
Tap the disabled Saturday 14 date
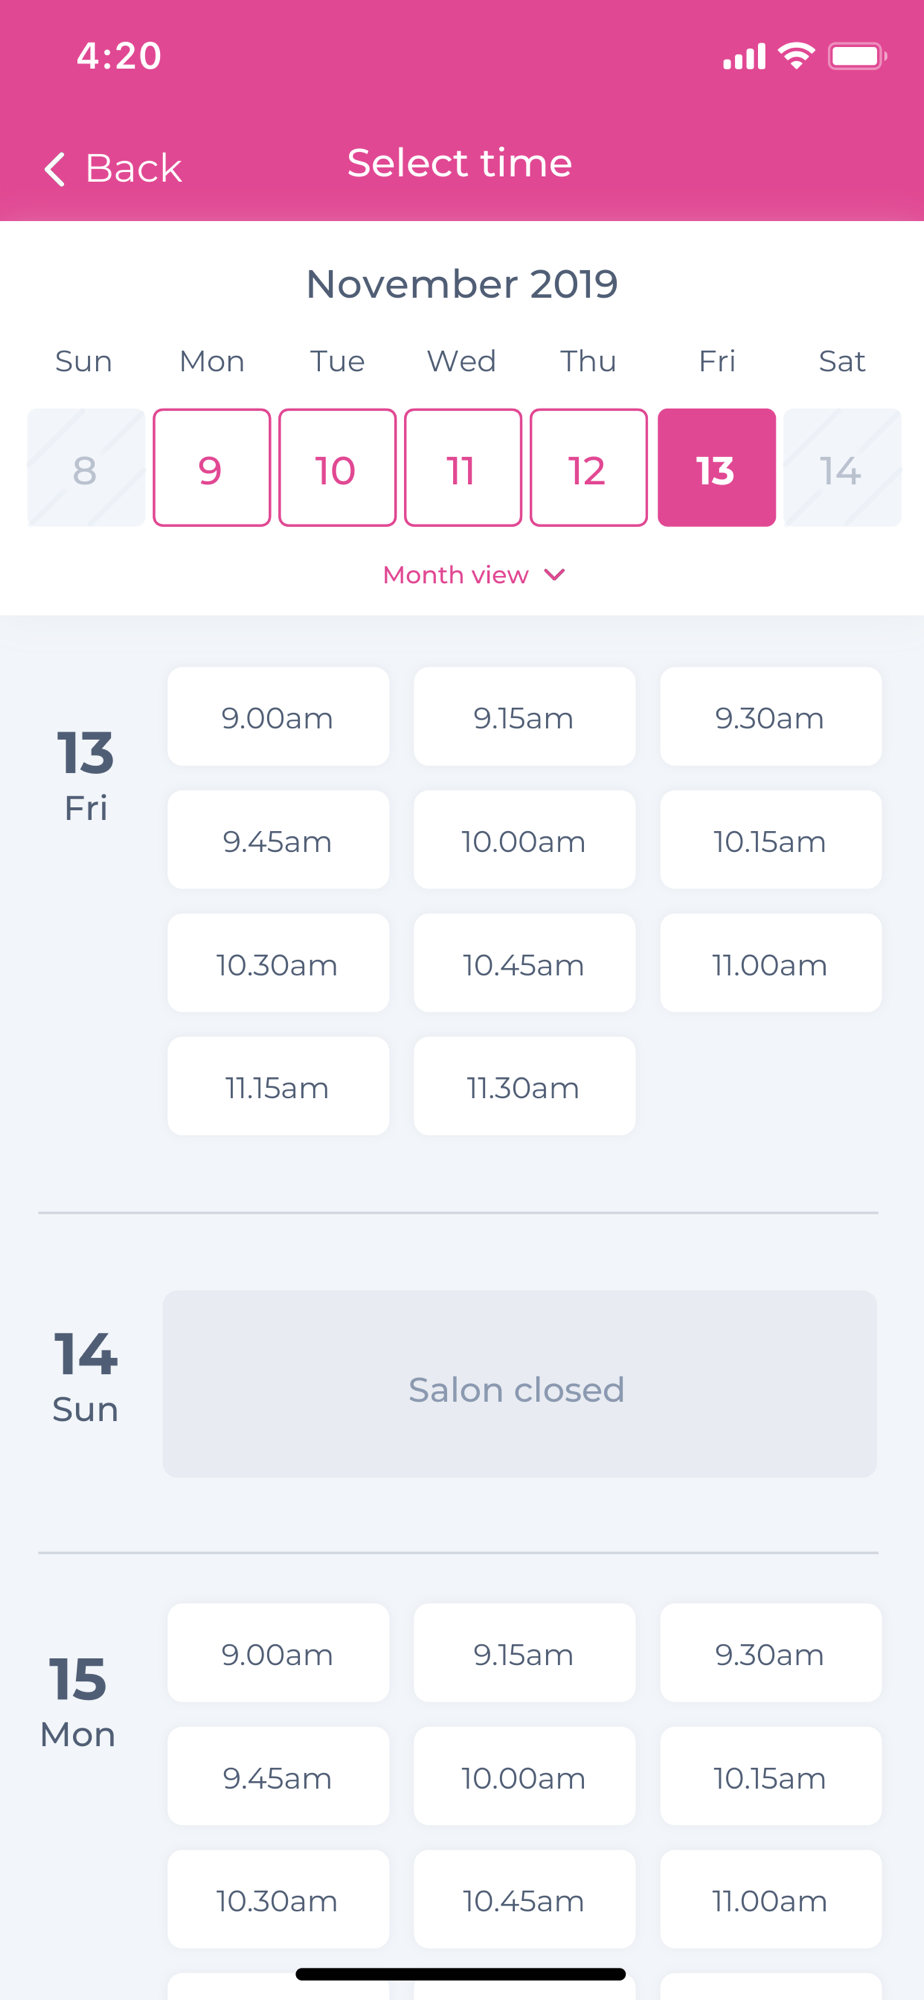click(x=842, y=468)
